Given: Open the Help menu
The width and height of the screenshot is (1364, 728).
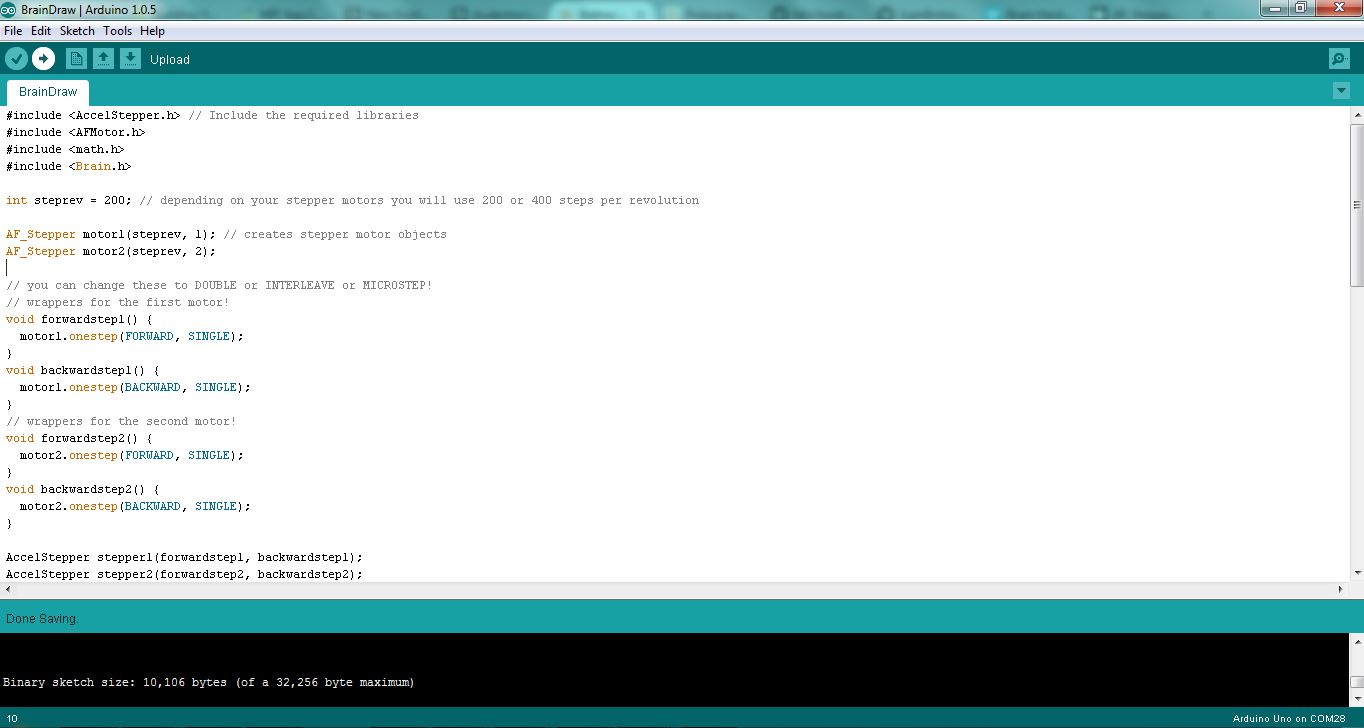Looking at the screenshot, I should tap(152, 31).
